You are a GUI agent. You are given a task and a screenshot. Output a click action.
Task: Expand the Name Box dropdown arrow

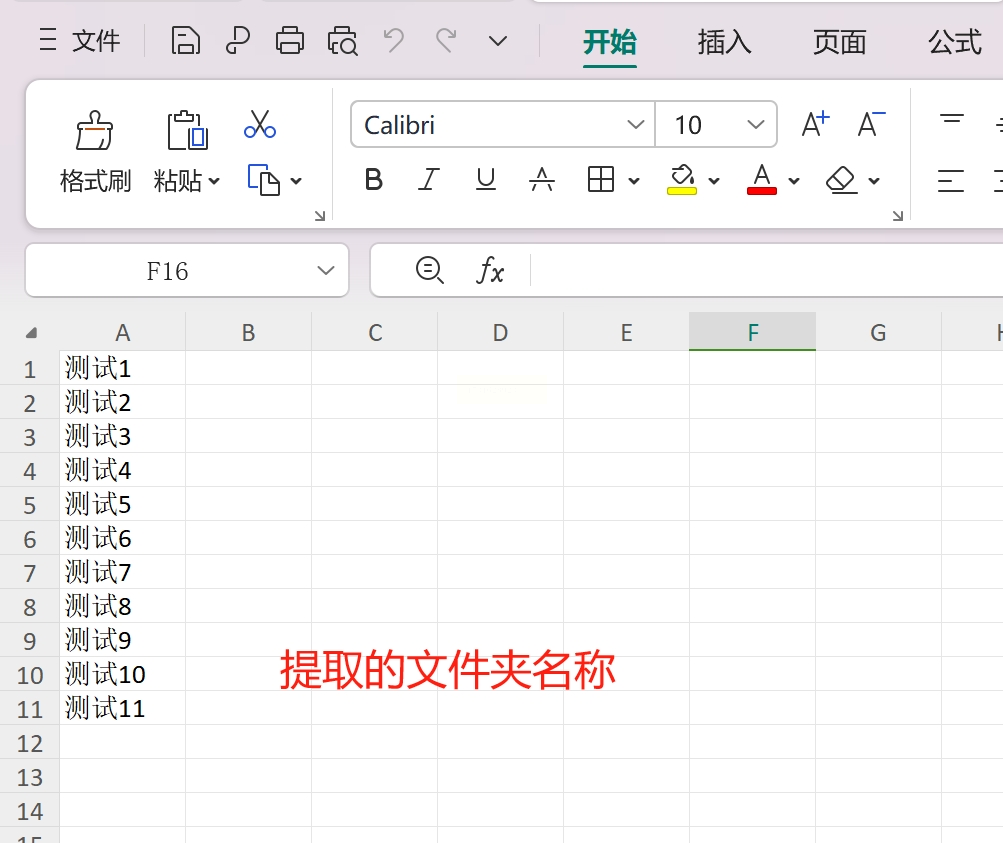326,271
